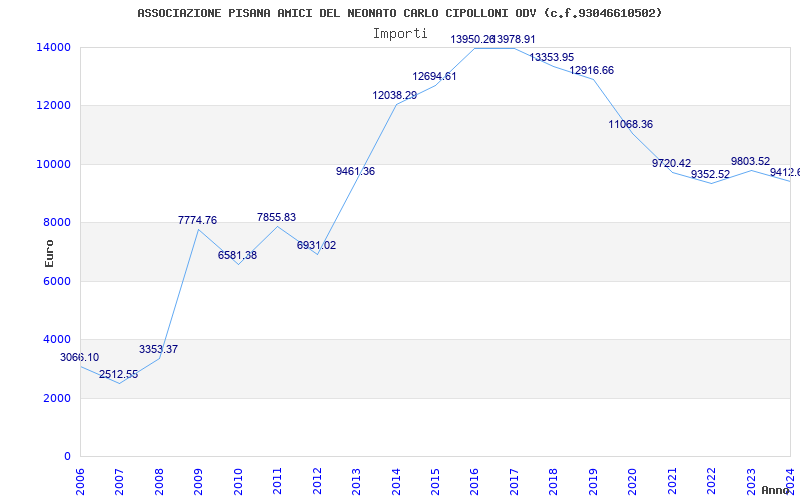The width and height of the screenshot is (800, 500).
Task: Click x-axis year label 2012
Action: click(317, 481)
